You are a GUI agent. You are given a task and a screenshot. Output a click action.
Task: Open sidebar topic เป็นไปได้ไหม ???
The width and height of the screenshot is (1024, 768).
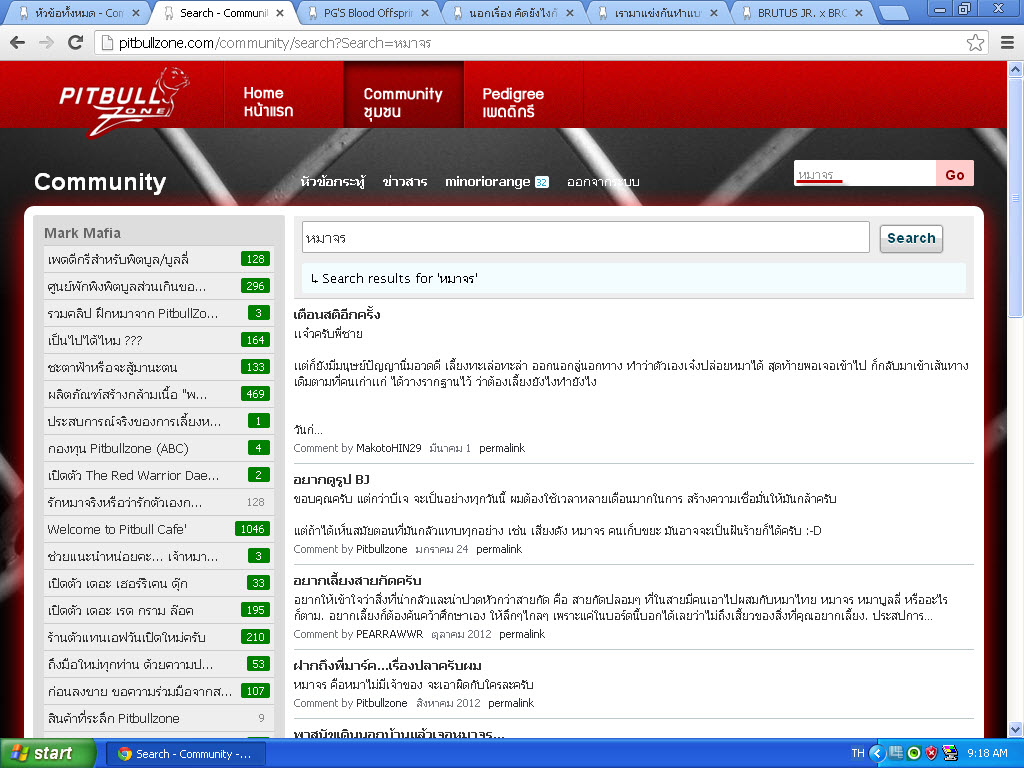[95, 340]
